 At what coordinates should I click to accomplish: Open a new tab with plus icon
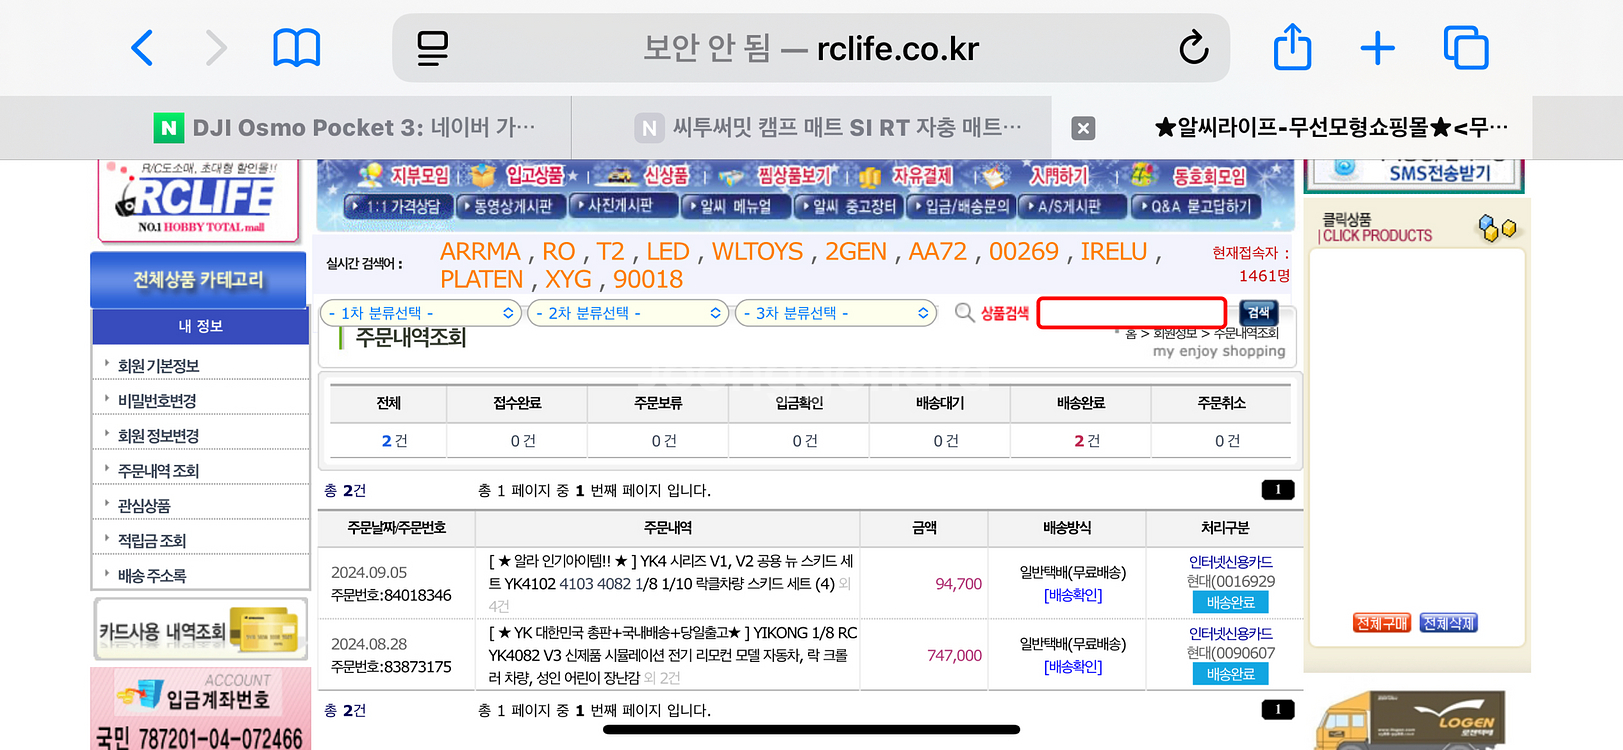click(x=1378, y=48)
